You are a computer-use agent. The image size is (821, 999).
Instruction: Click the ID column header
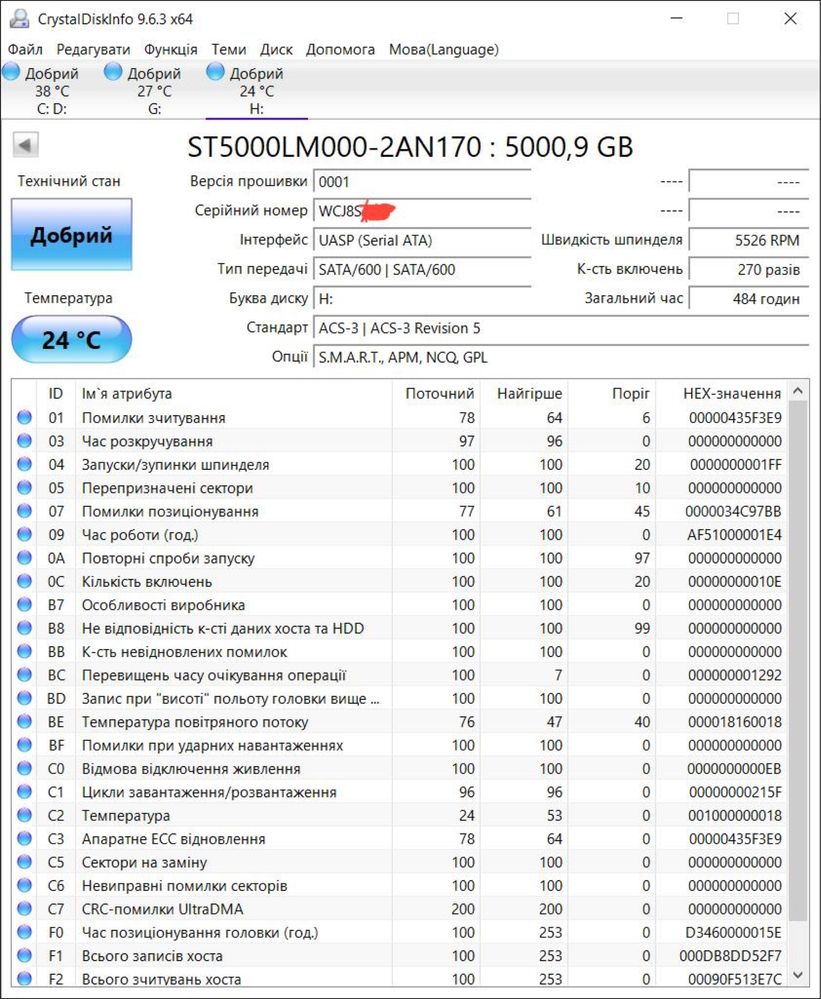(56, 394)
